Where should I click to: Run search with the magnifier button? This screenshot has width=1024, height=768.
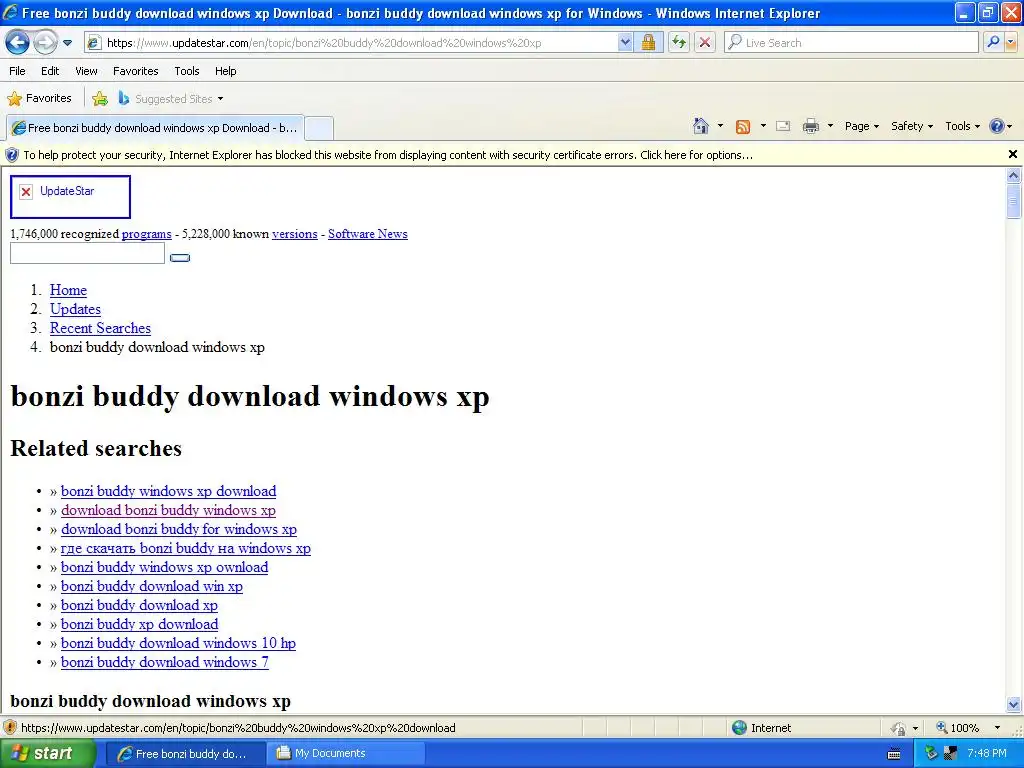pos(993,43)
